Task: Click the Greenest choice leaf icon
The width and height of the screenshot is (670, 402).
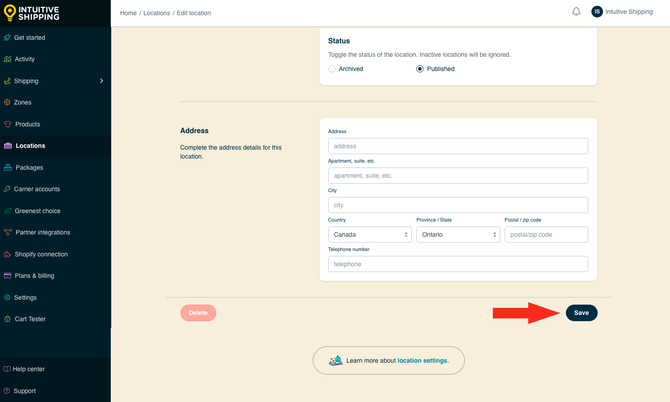Action: pyautogui.click(x=8, y=211)
